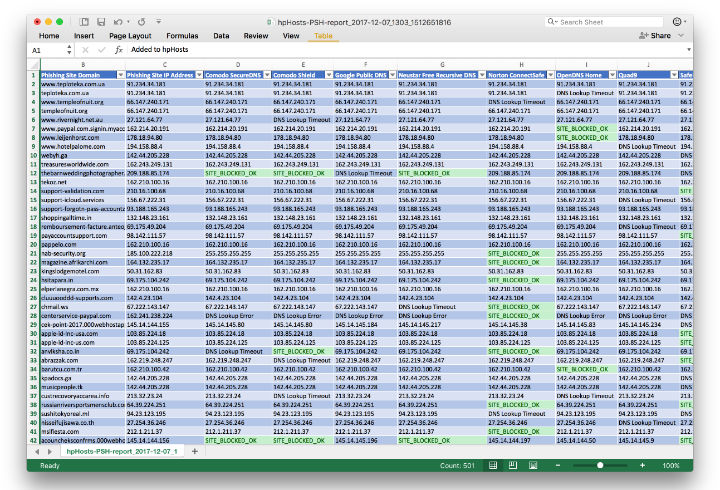Select row 12 header
The width and height of the screenshot is (720, 490).
33,173
